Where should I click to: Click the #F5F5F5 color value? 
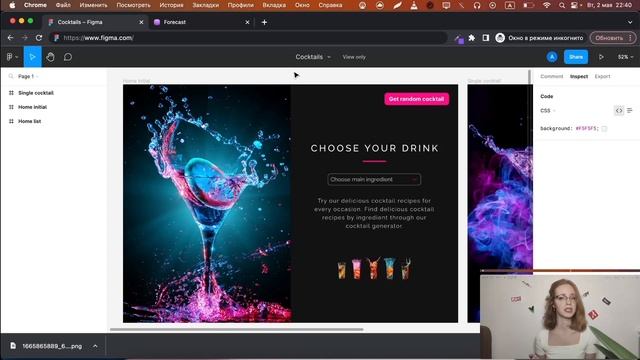pyautogui.click(x=587, y=129)
